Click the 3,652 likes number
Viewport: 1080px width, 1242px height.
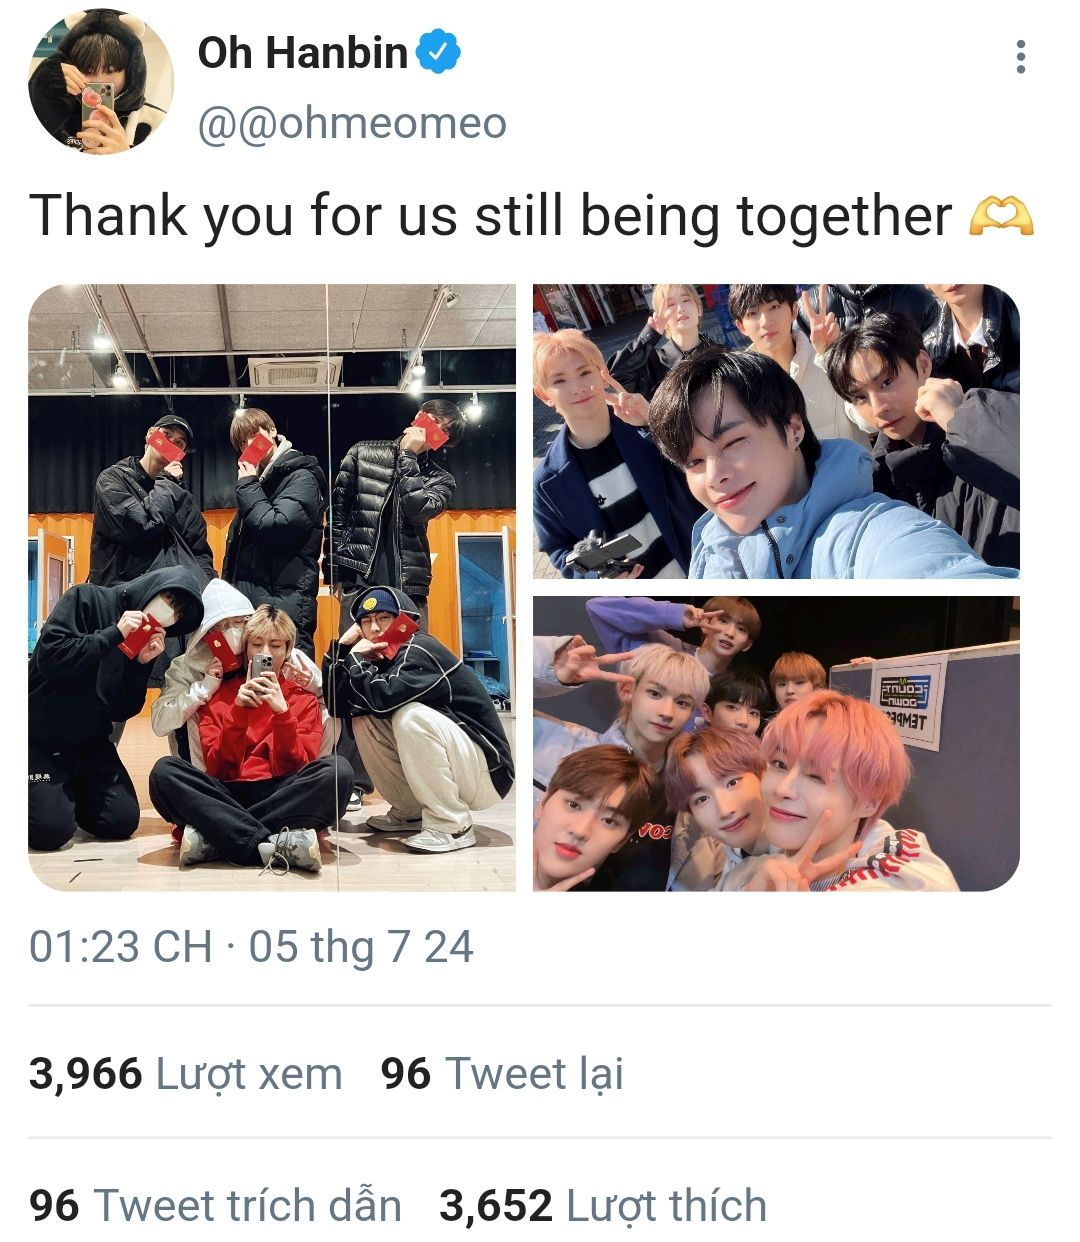(496, 1206)
